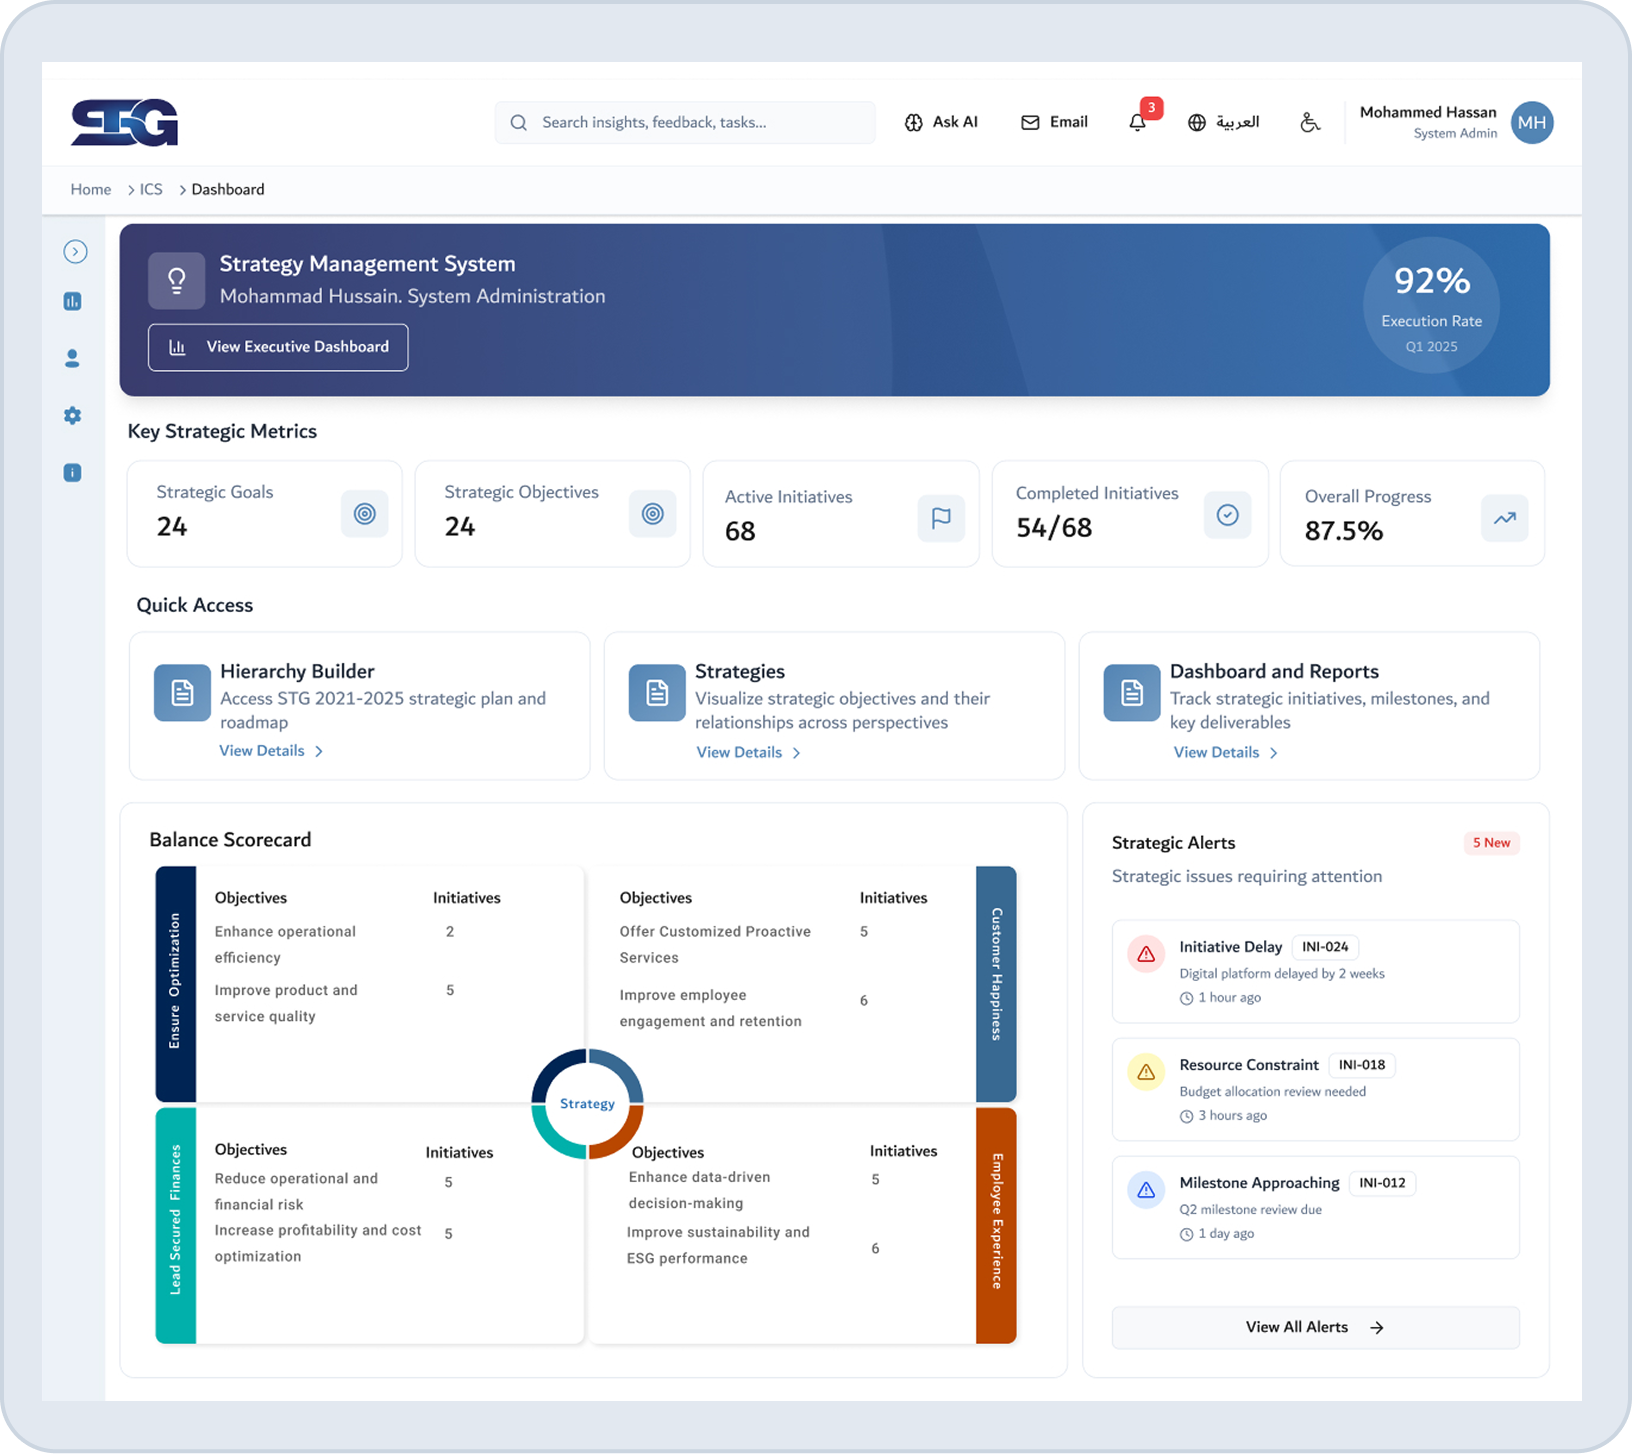Click the info icon in the sidebar
The height and width of the screenshot is (1454, 1632).
[x=72, y=472]
